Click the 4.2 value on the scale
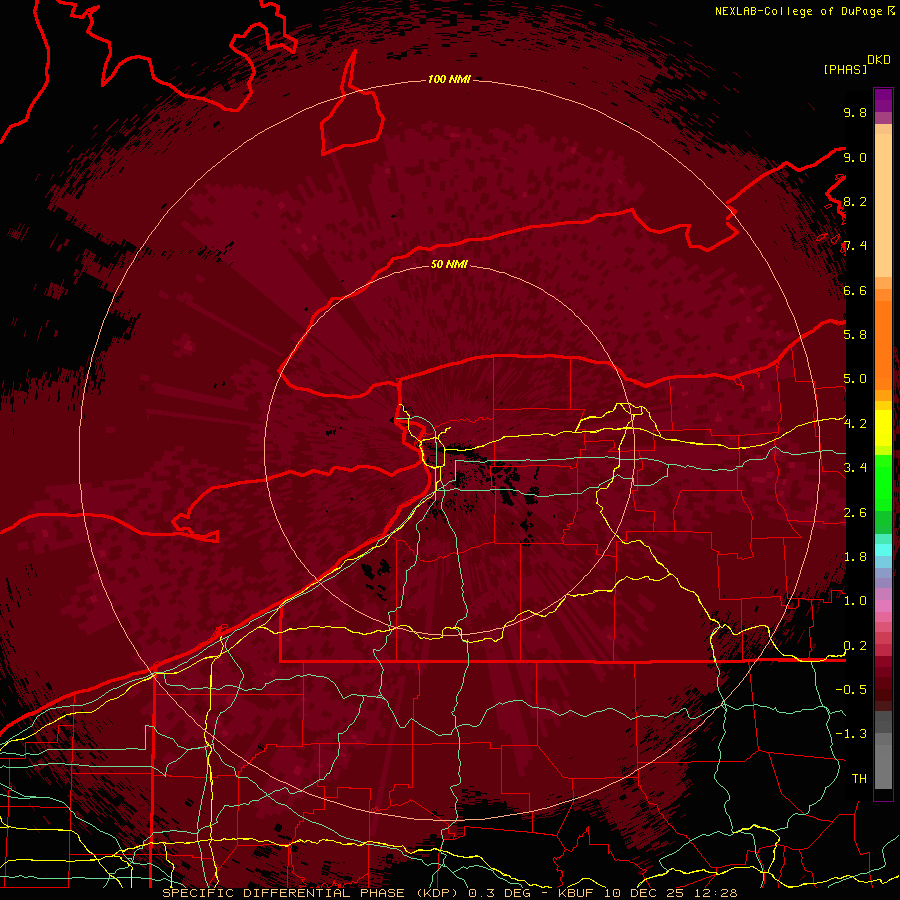900x900 pixels. [x=855, y=424]
